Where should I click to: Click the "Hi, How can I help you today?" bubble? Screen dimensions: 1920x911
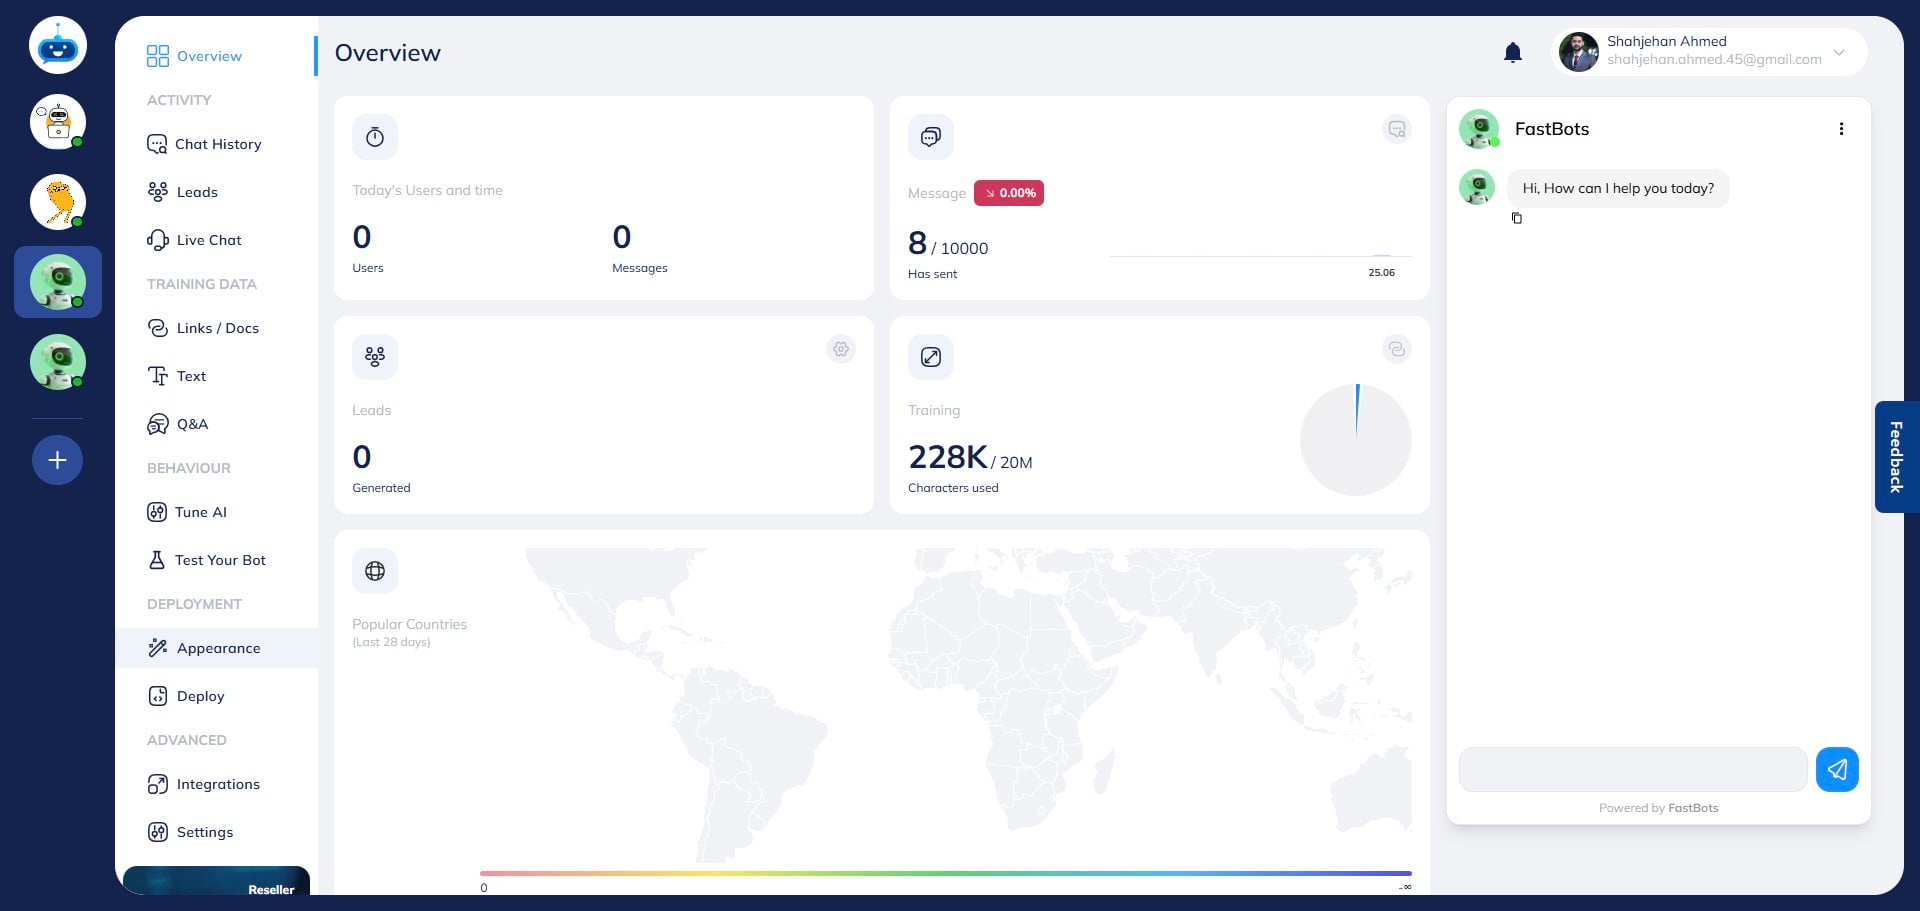[x=1618, y=188]
